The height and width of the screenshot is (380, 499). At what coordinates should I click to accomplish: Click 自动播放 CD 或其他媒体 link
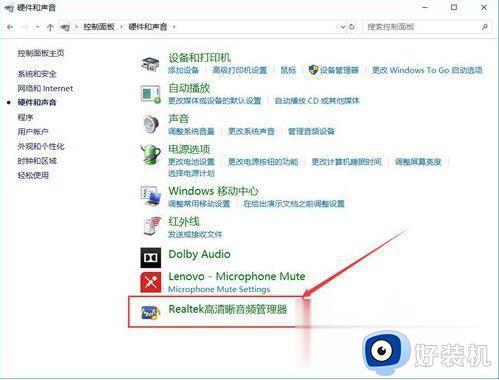pyautogui.click(x=317, y=100)
